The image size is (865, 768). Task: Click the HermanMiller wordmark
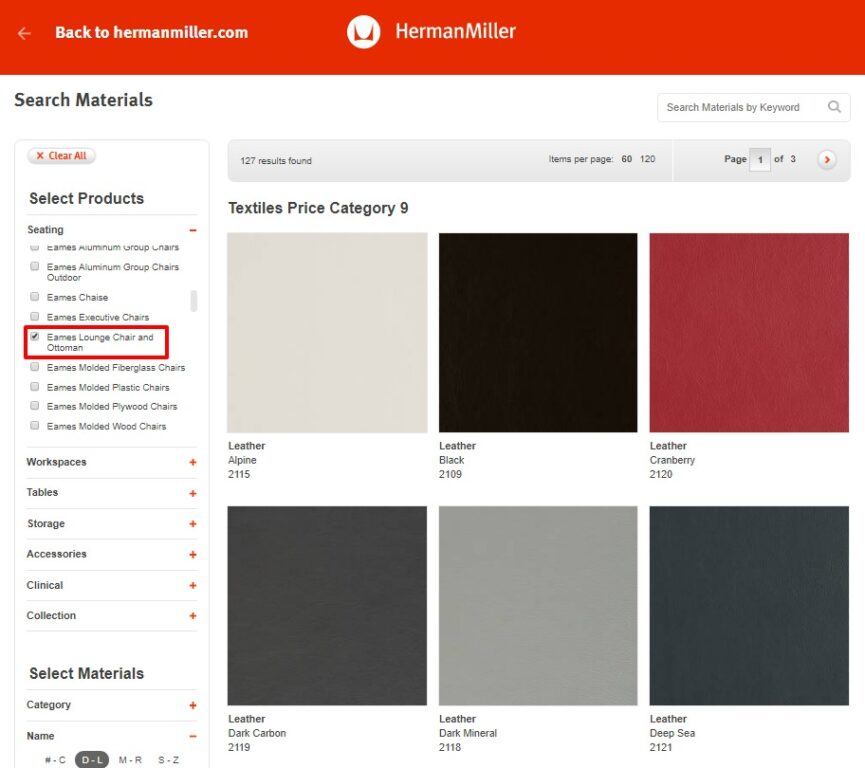click(x=456, y=31)
